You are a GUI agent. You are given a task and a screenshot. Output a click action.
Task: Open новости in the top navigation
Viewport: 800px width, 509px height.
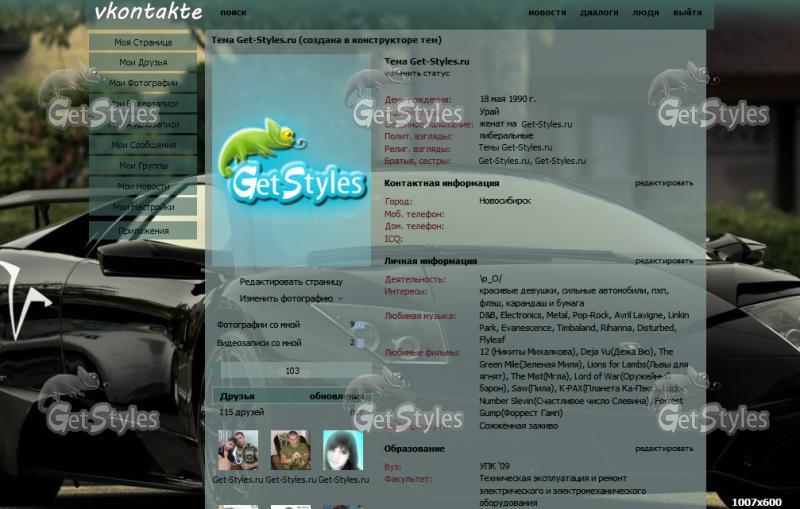[547, 13]
